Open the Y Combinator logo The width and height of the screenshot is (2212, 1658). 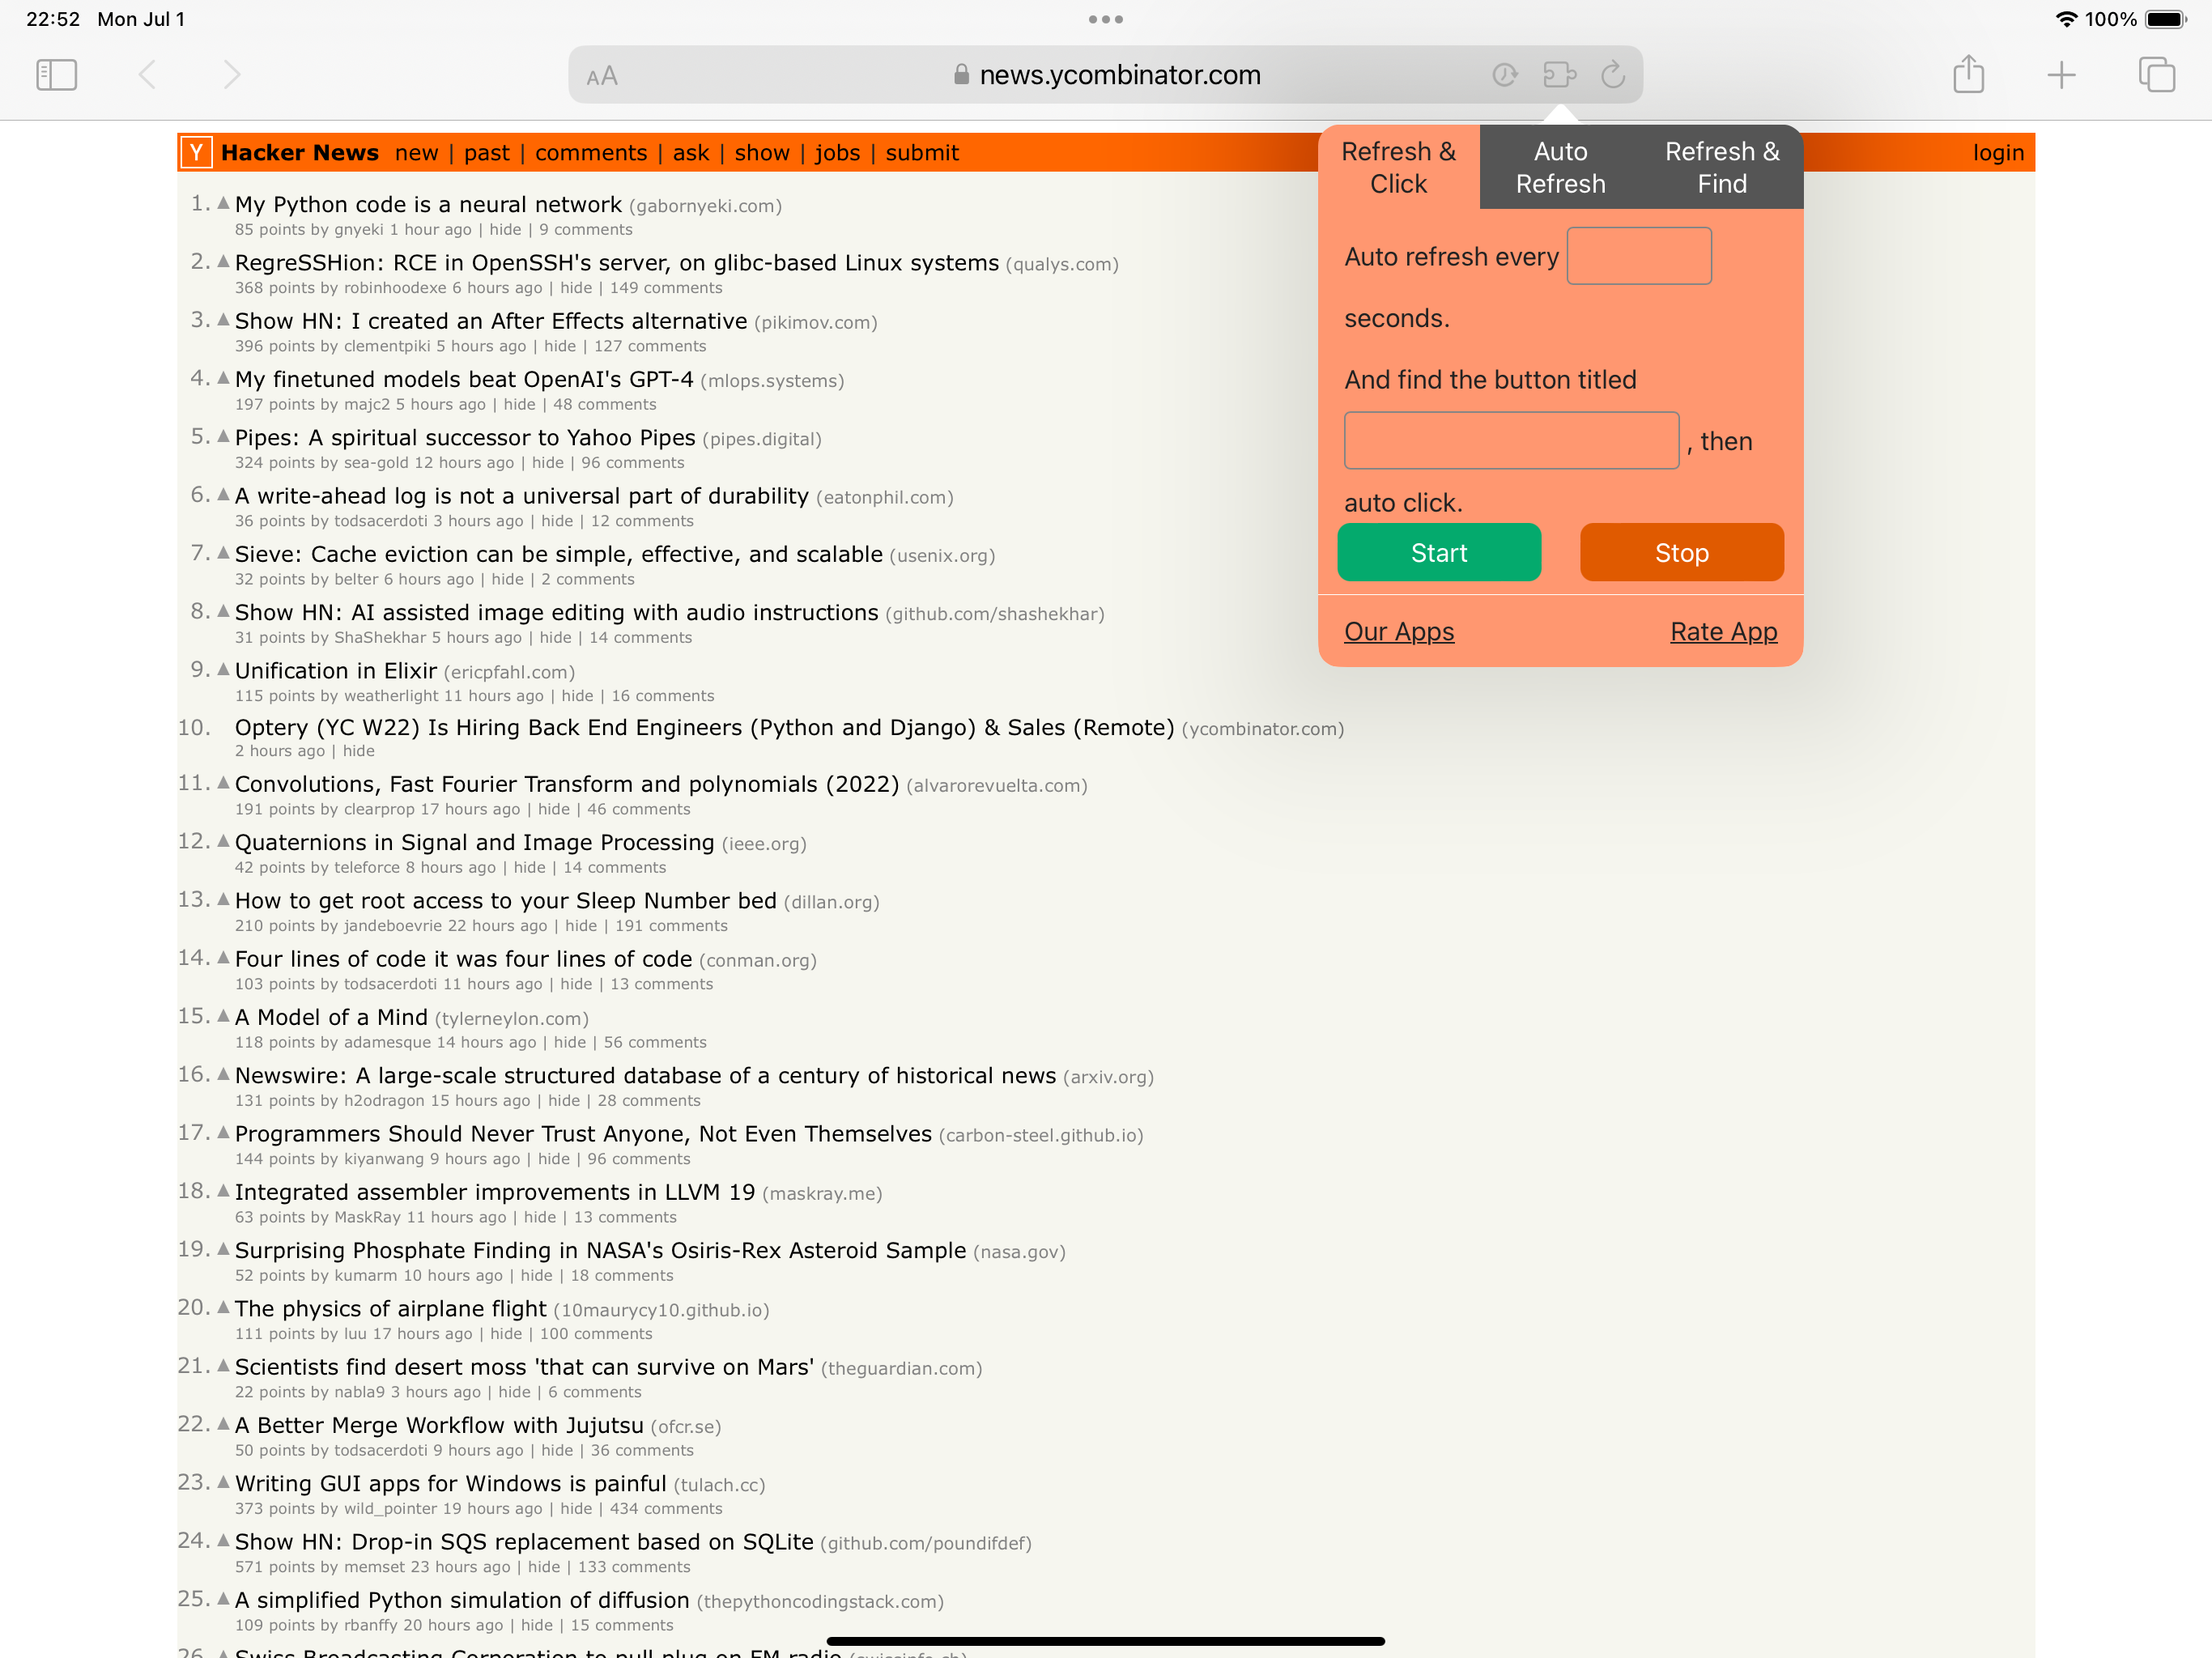[196, 152]
